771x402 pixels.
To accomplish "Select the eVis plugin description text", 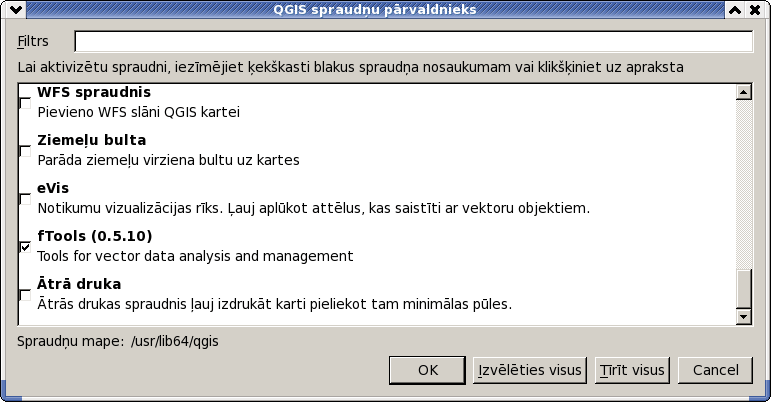I will [313, 208].
